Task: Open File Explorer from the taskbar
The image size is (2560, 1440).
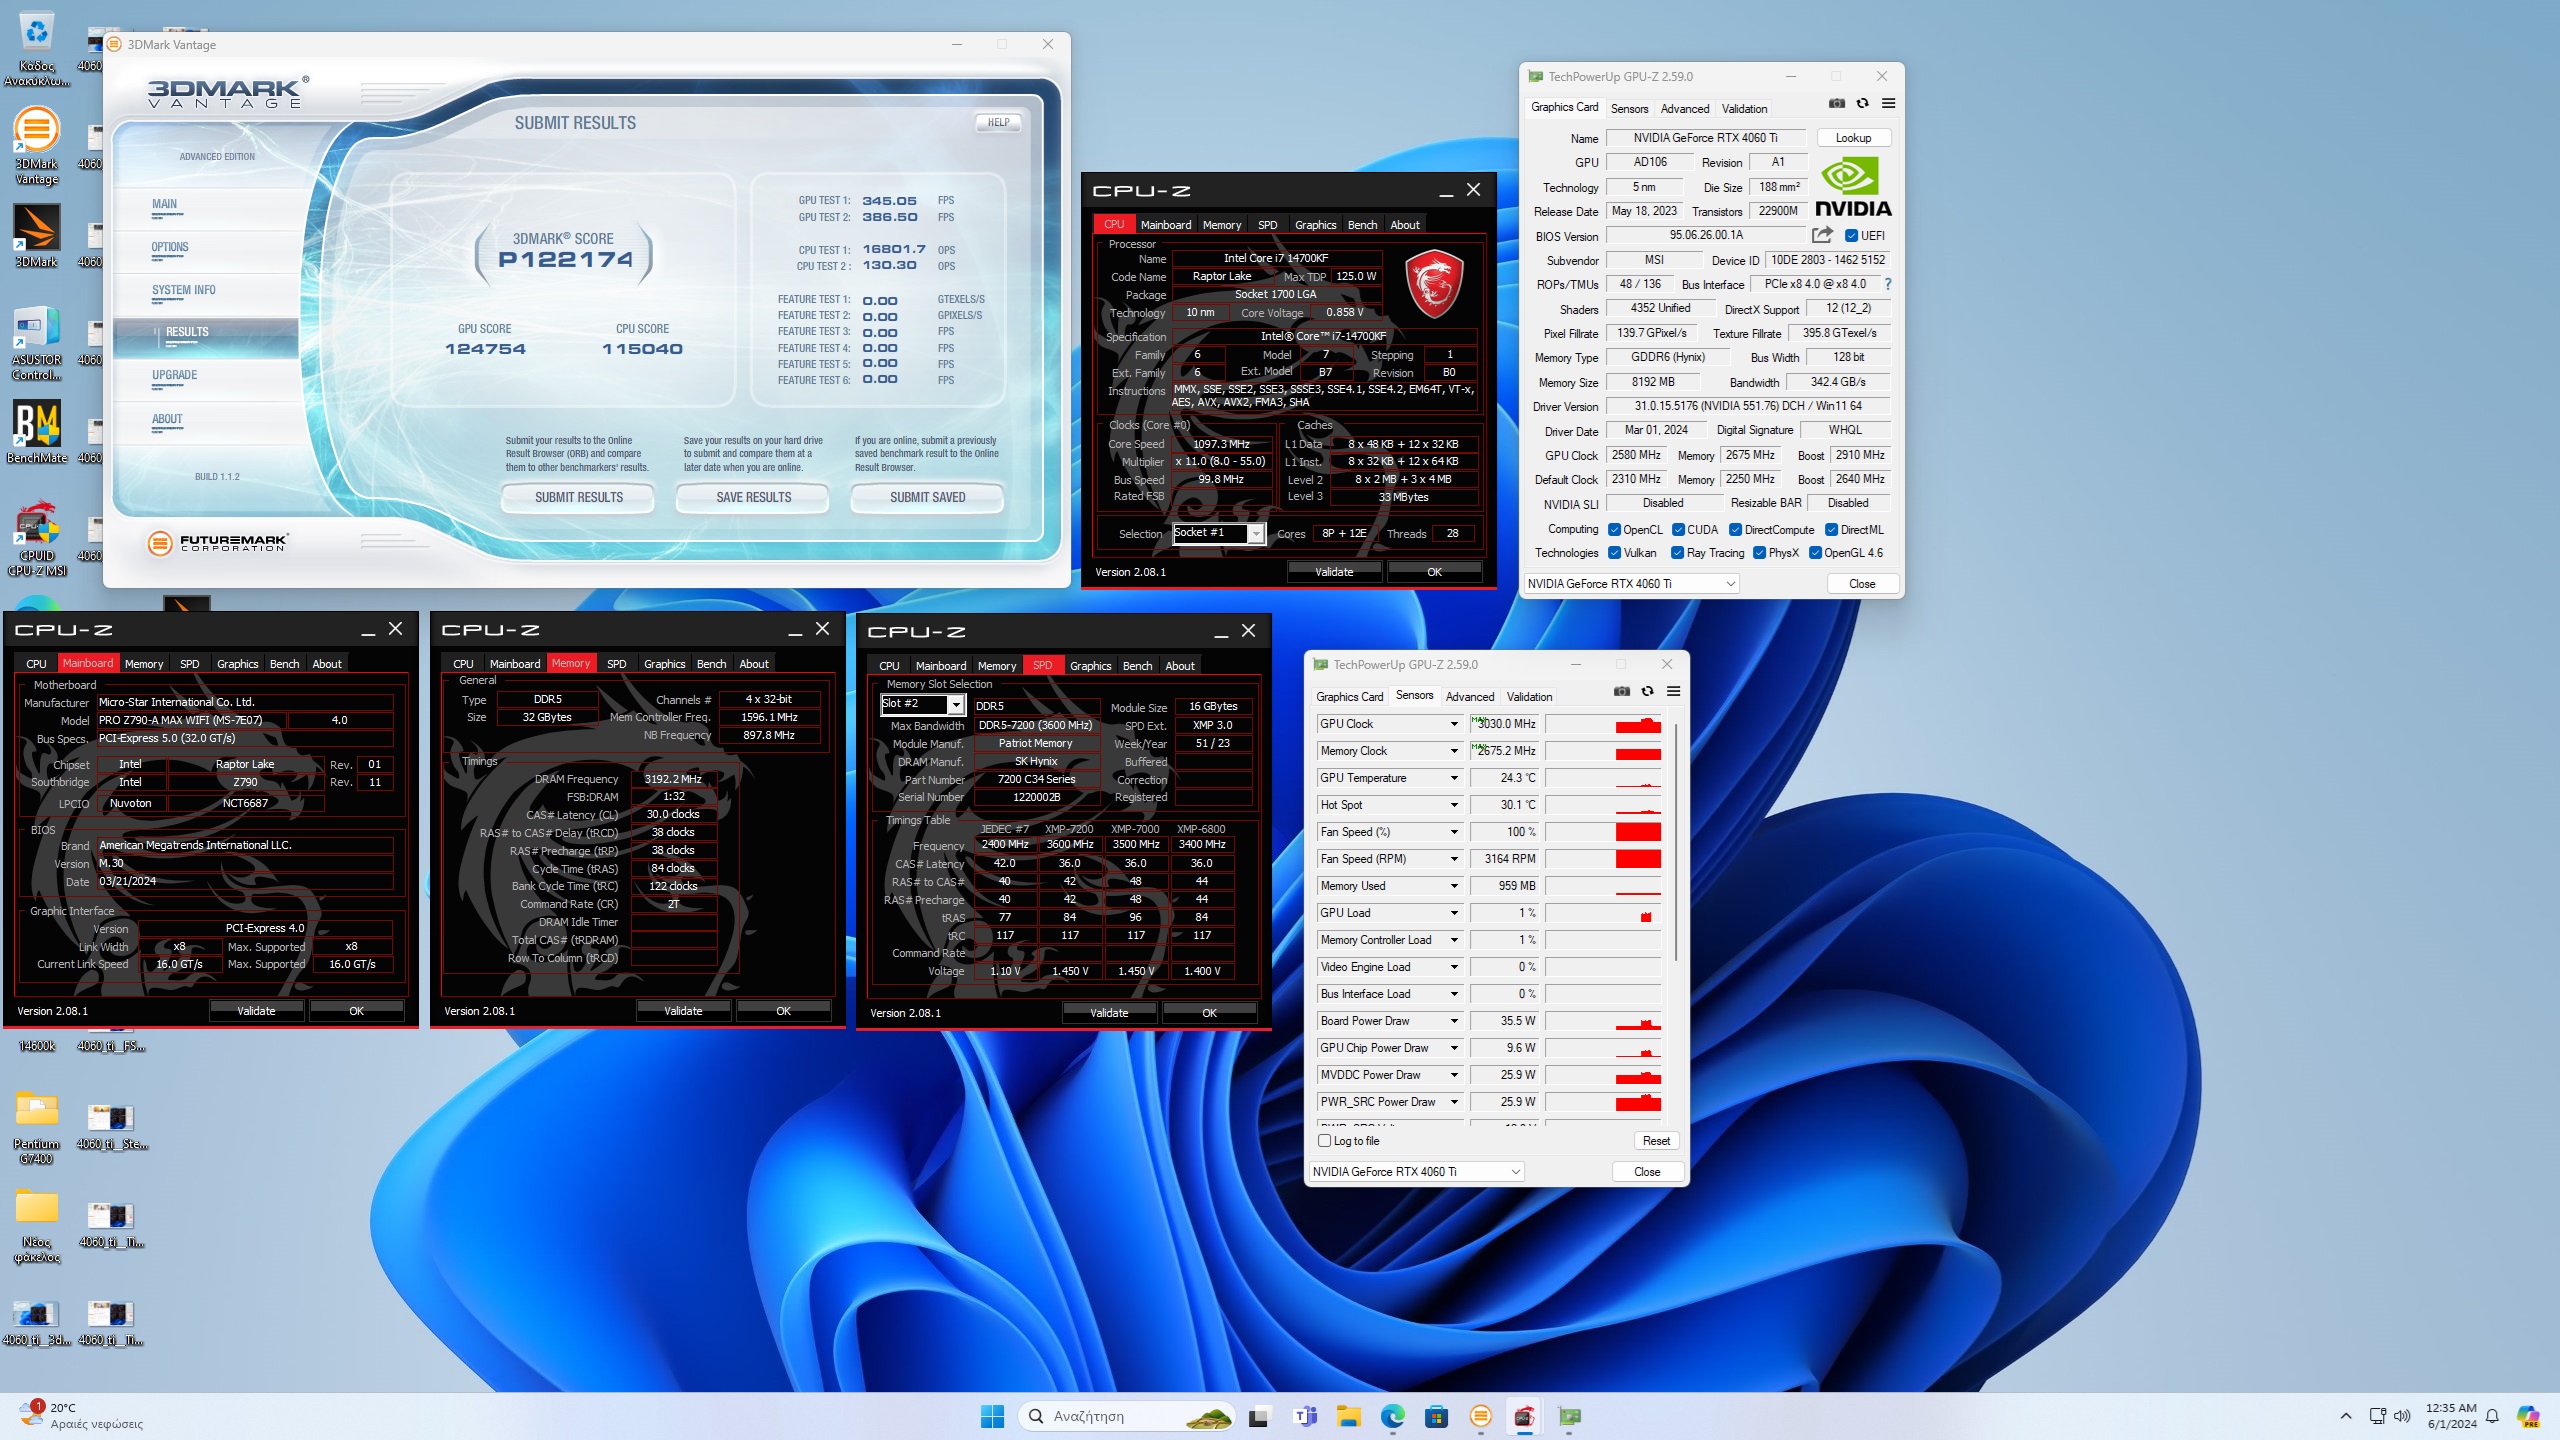Action: tap(1349, 1416)
